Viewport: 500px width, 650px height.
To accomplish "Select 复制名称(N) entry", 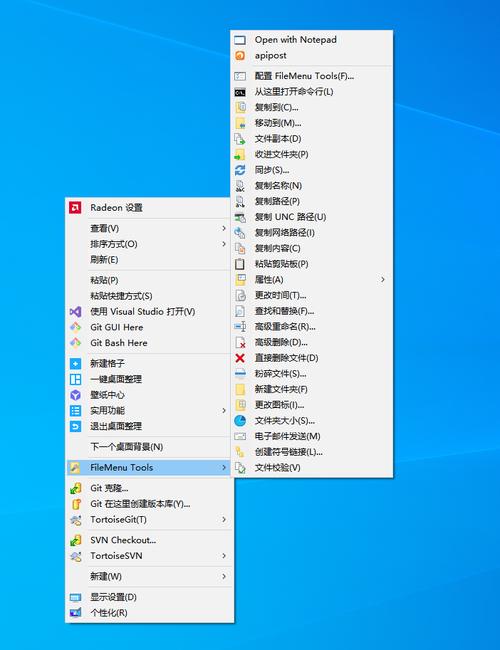I will 311,186.
